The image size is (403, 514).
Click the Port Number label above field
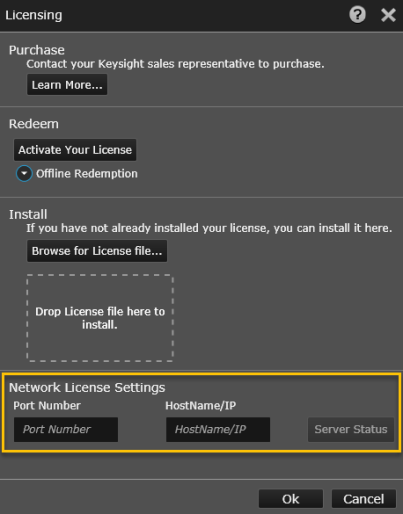coord(47,405)
